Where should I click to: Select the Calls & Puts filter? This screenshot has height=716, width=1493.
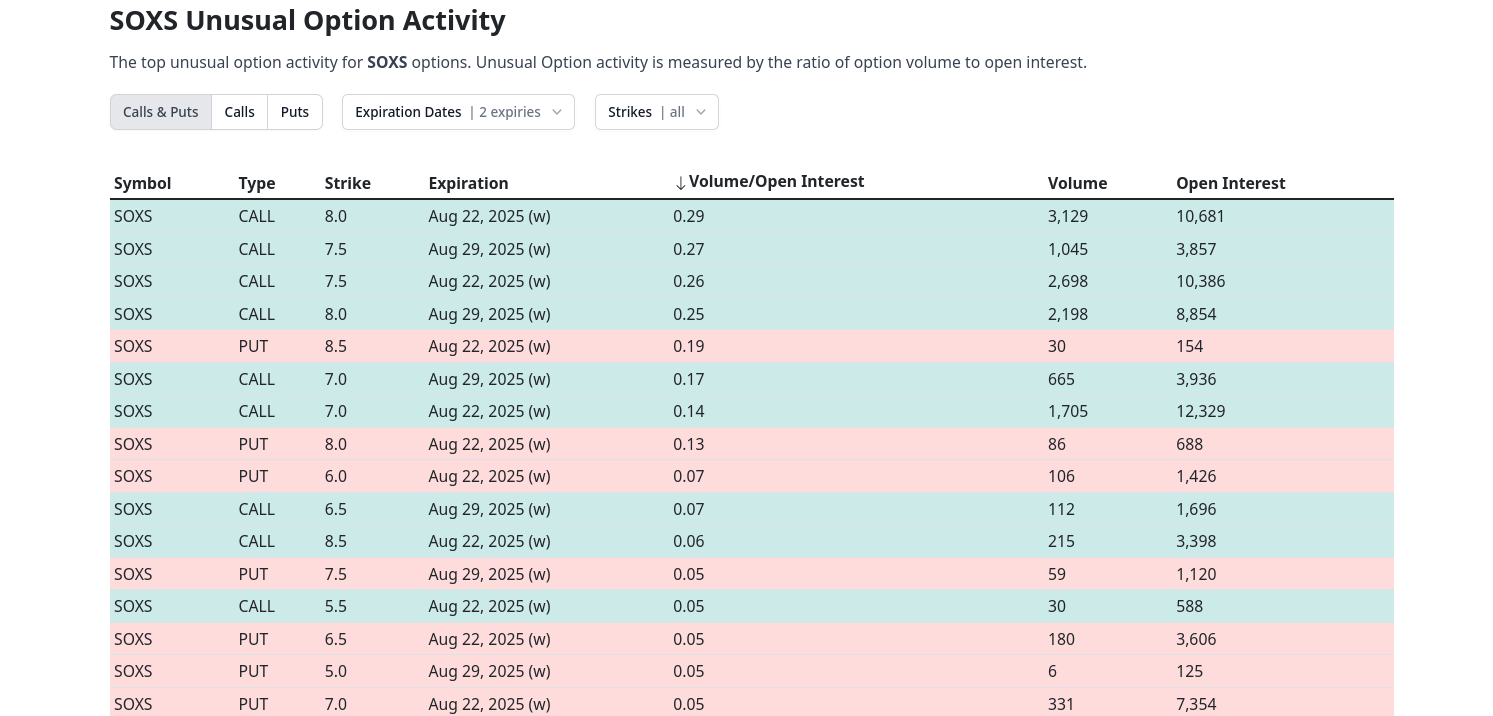coord(161,112)
